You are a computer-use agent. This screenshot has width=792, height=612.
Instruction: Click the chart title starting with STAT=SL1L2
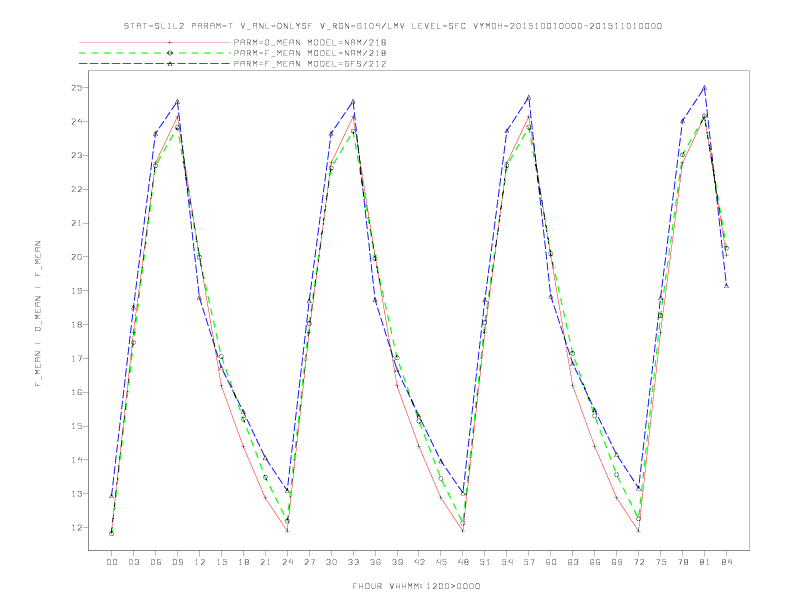point(392,26)
